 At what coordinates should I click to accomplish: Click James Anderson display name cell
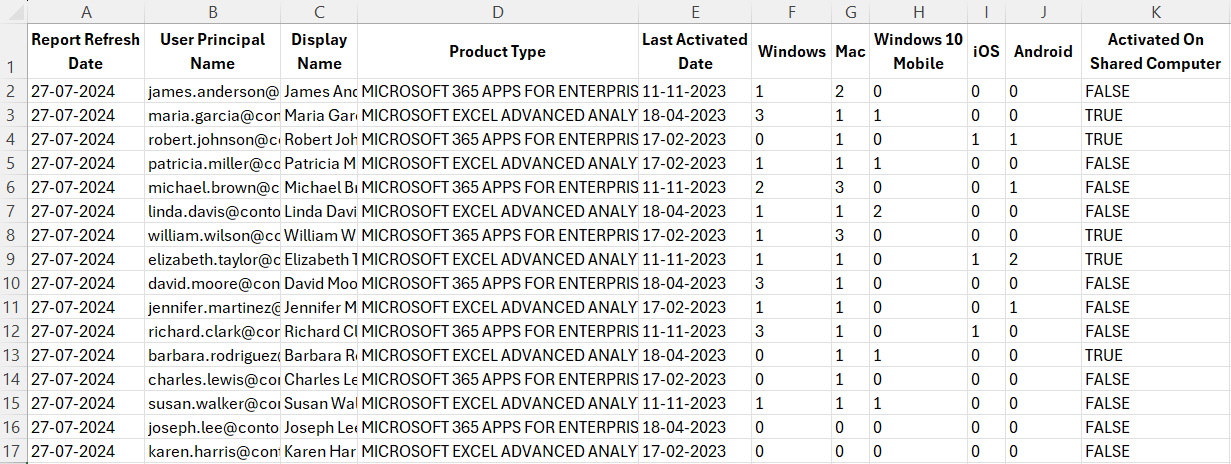[x=319, y=91]
